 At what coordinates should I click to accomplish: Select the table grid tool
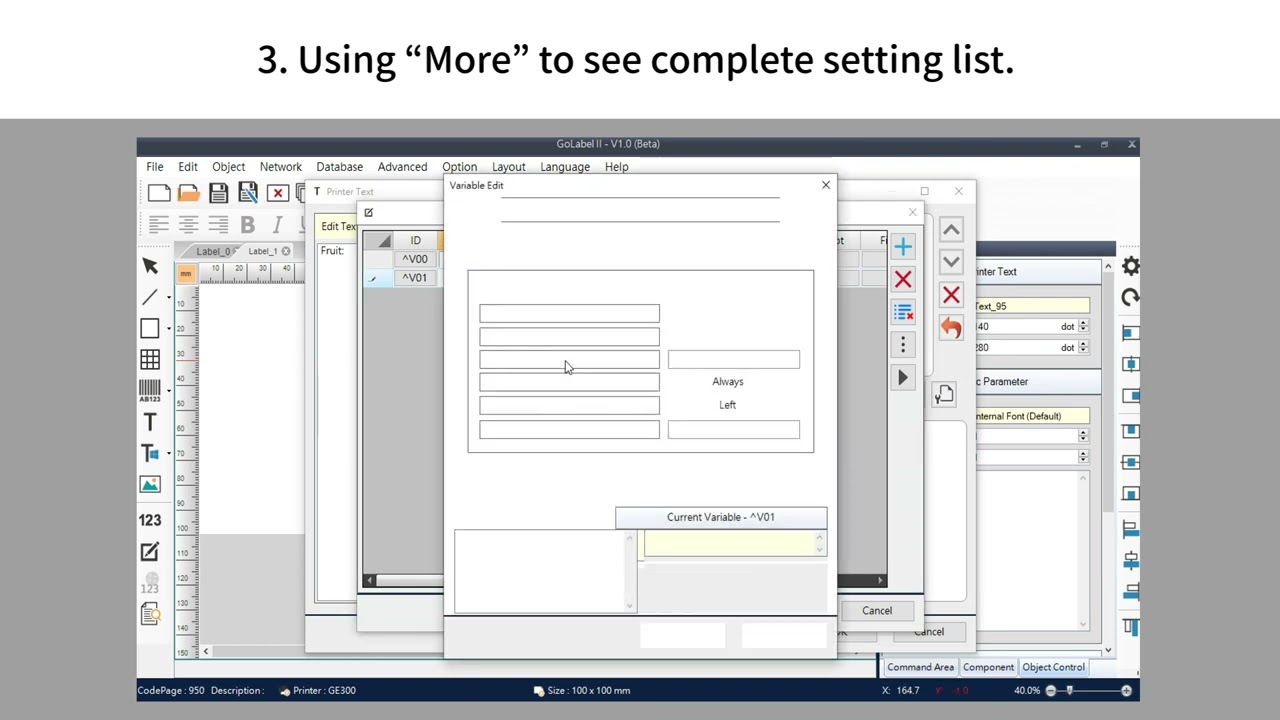tap(150, 360)
